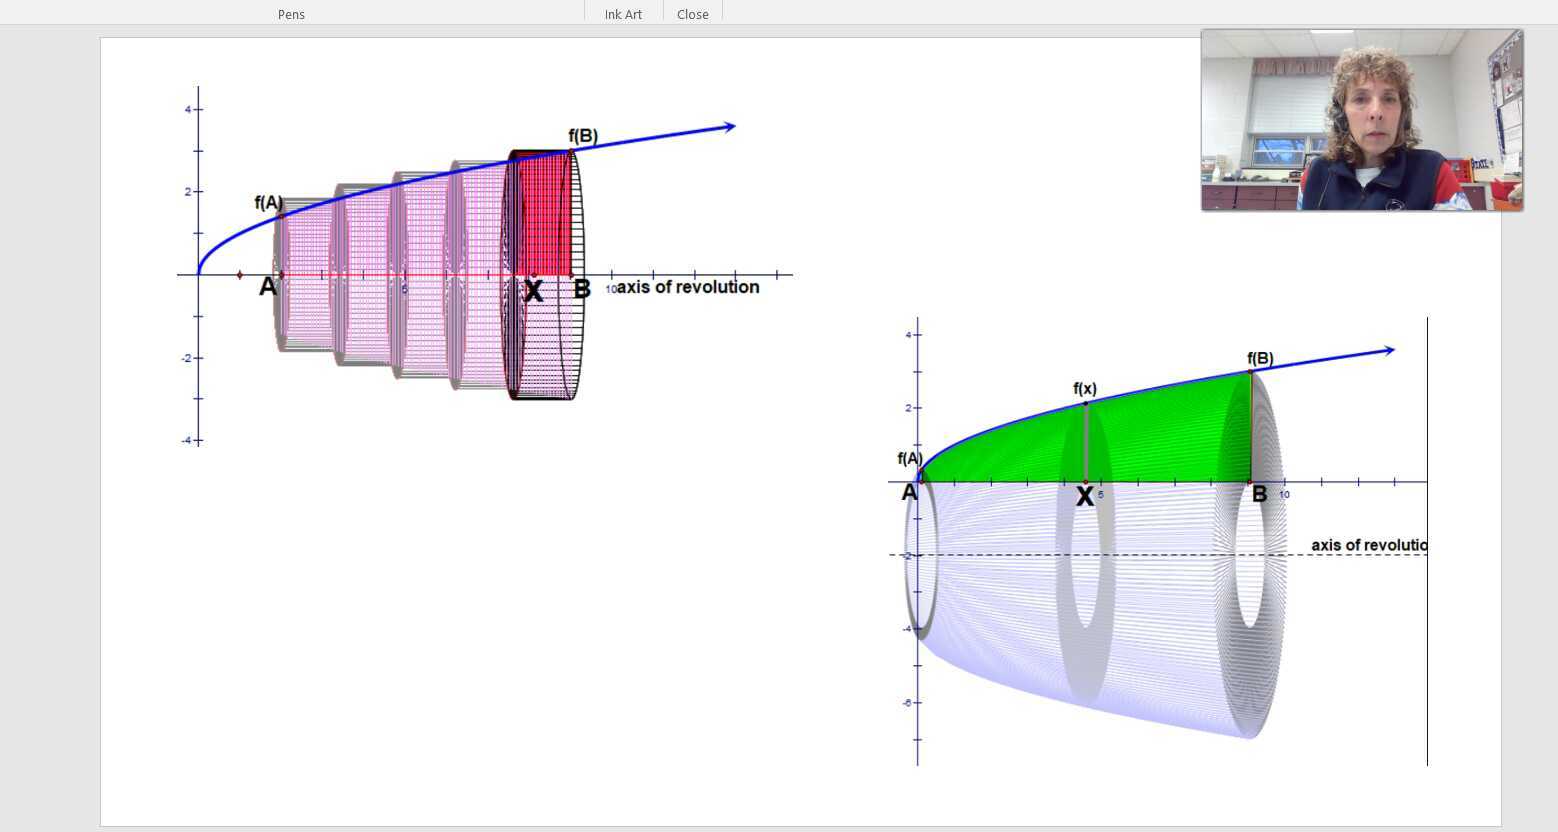Select the presenter webcam video thumbnail
This screenshot has height=832, width=1558.
coord(1362,120)
